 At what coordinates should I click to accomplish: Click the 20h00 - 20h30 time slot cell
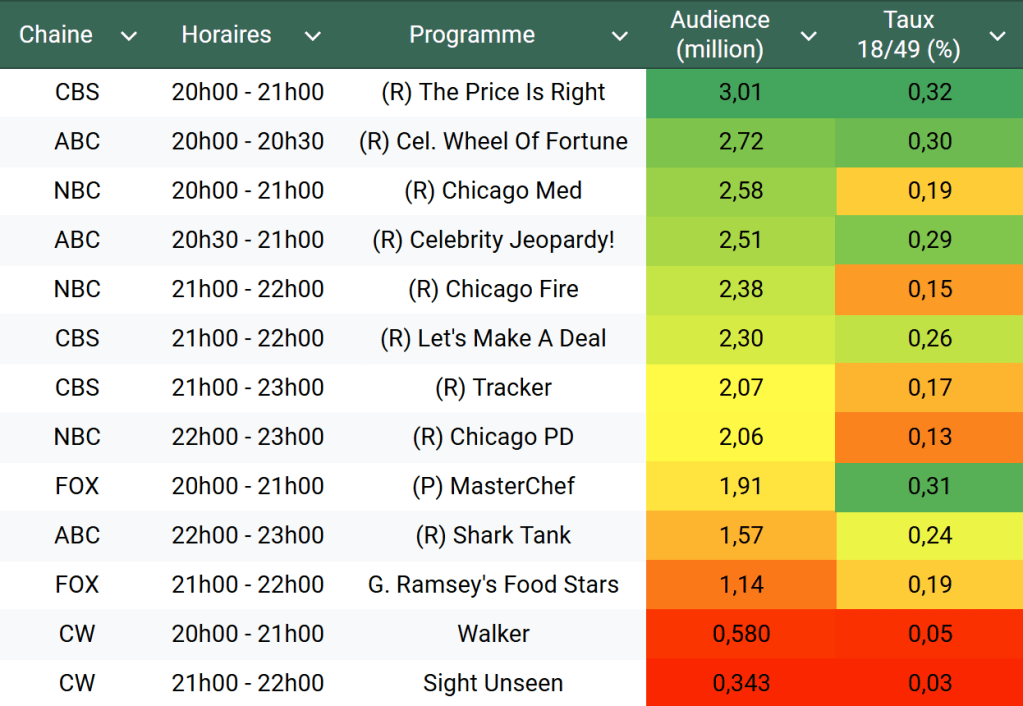click(x=248, y=142)
